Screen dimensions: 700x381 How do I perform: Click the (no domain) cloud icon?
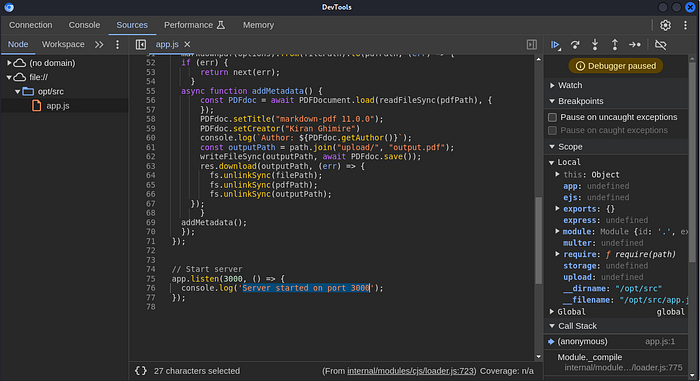tap(20, 63)
